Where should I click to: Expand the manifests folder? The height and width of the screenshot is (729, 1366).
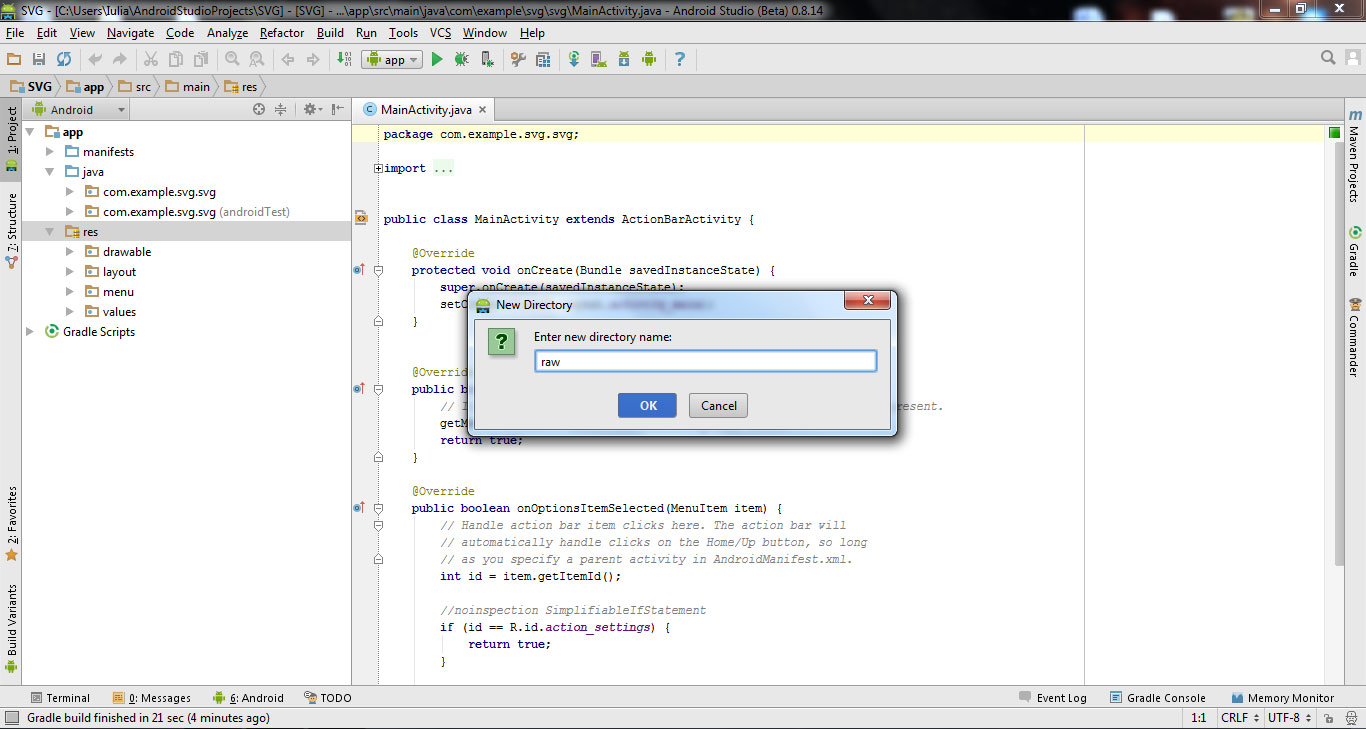[x=50, y=152]
